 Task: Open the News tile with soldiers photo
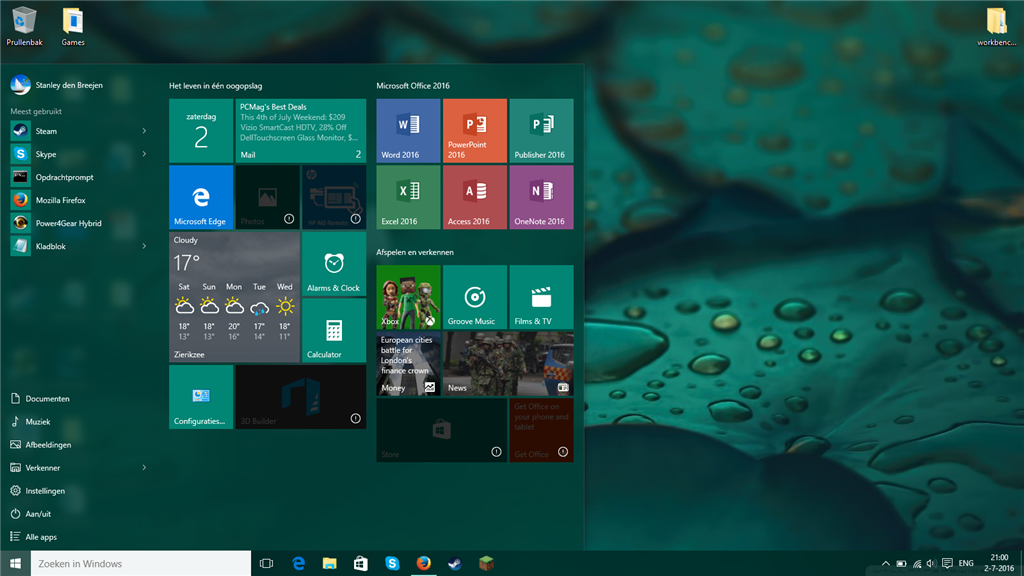508,364
